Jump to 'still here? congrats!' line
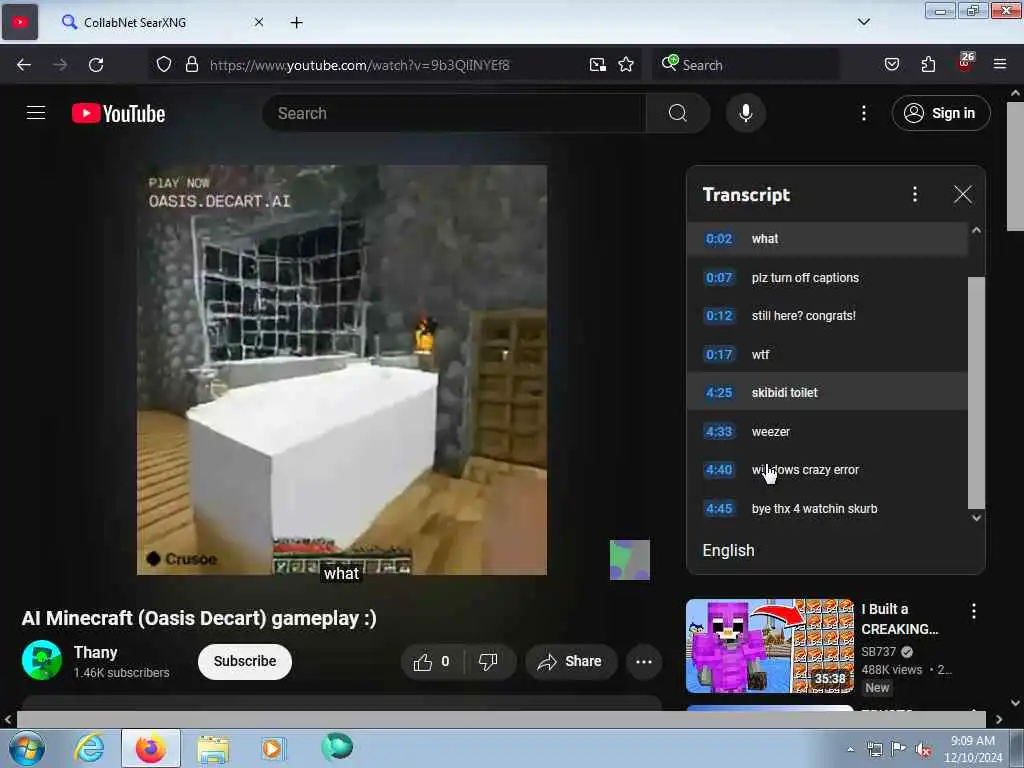This screenshot has width=1024, height=768. (x=827, y=315)
